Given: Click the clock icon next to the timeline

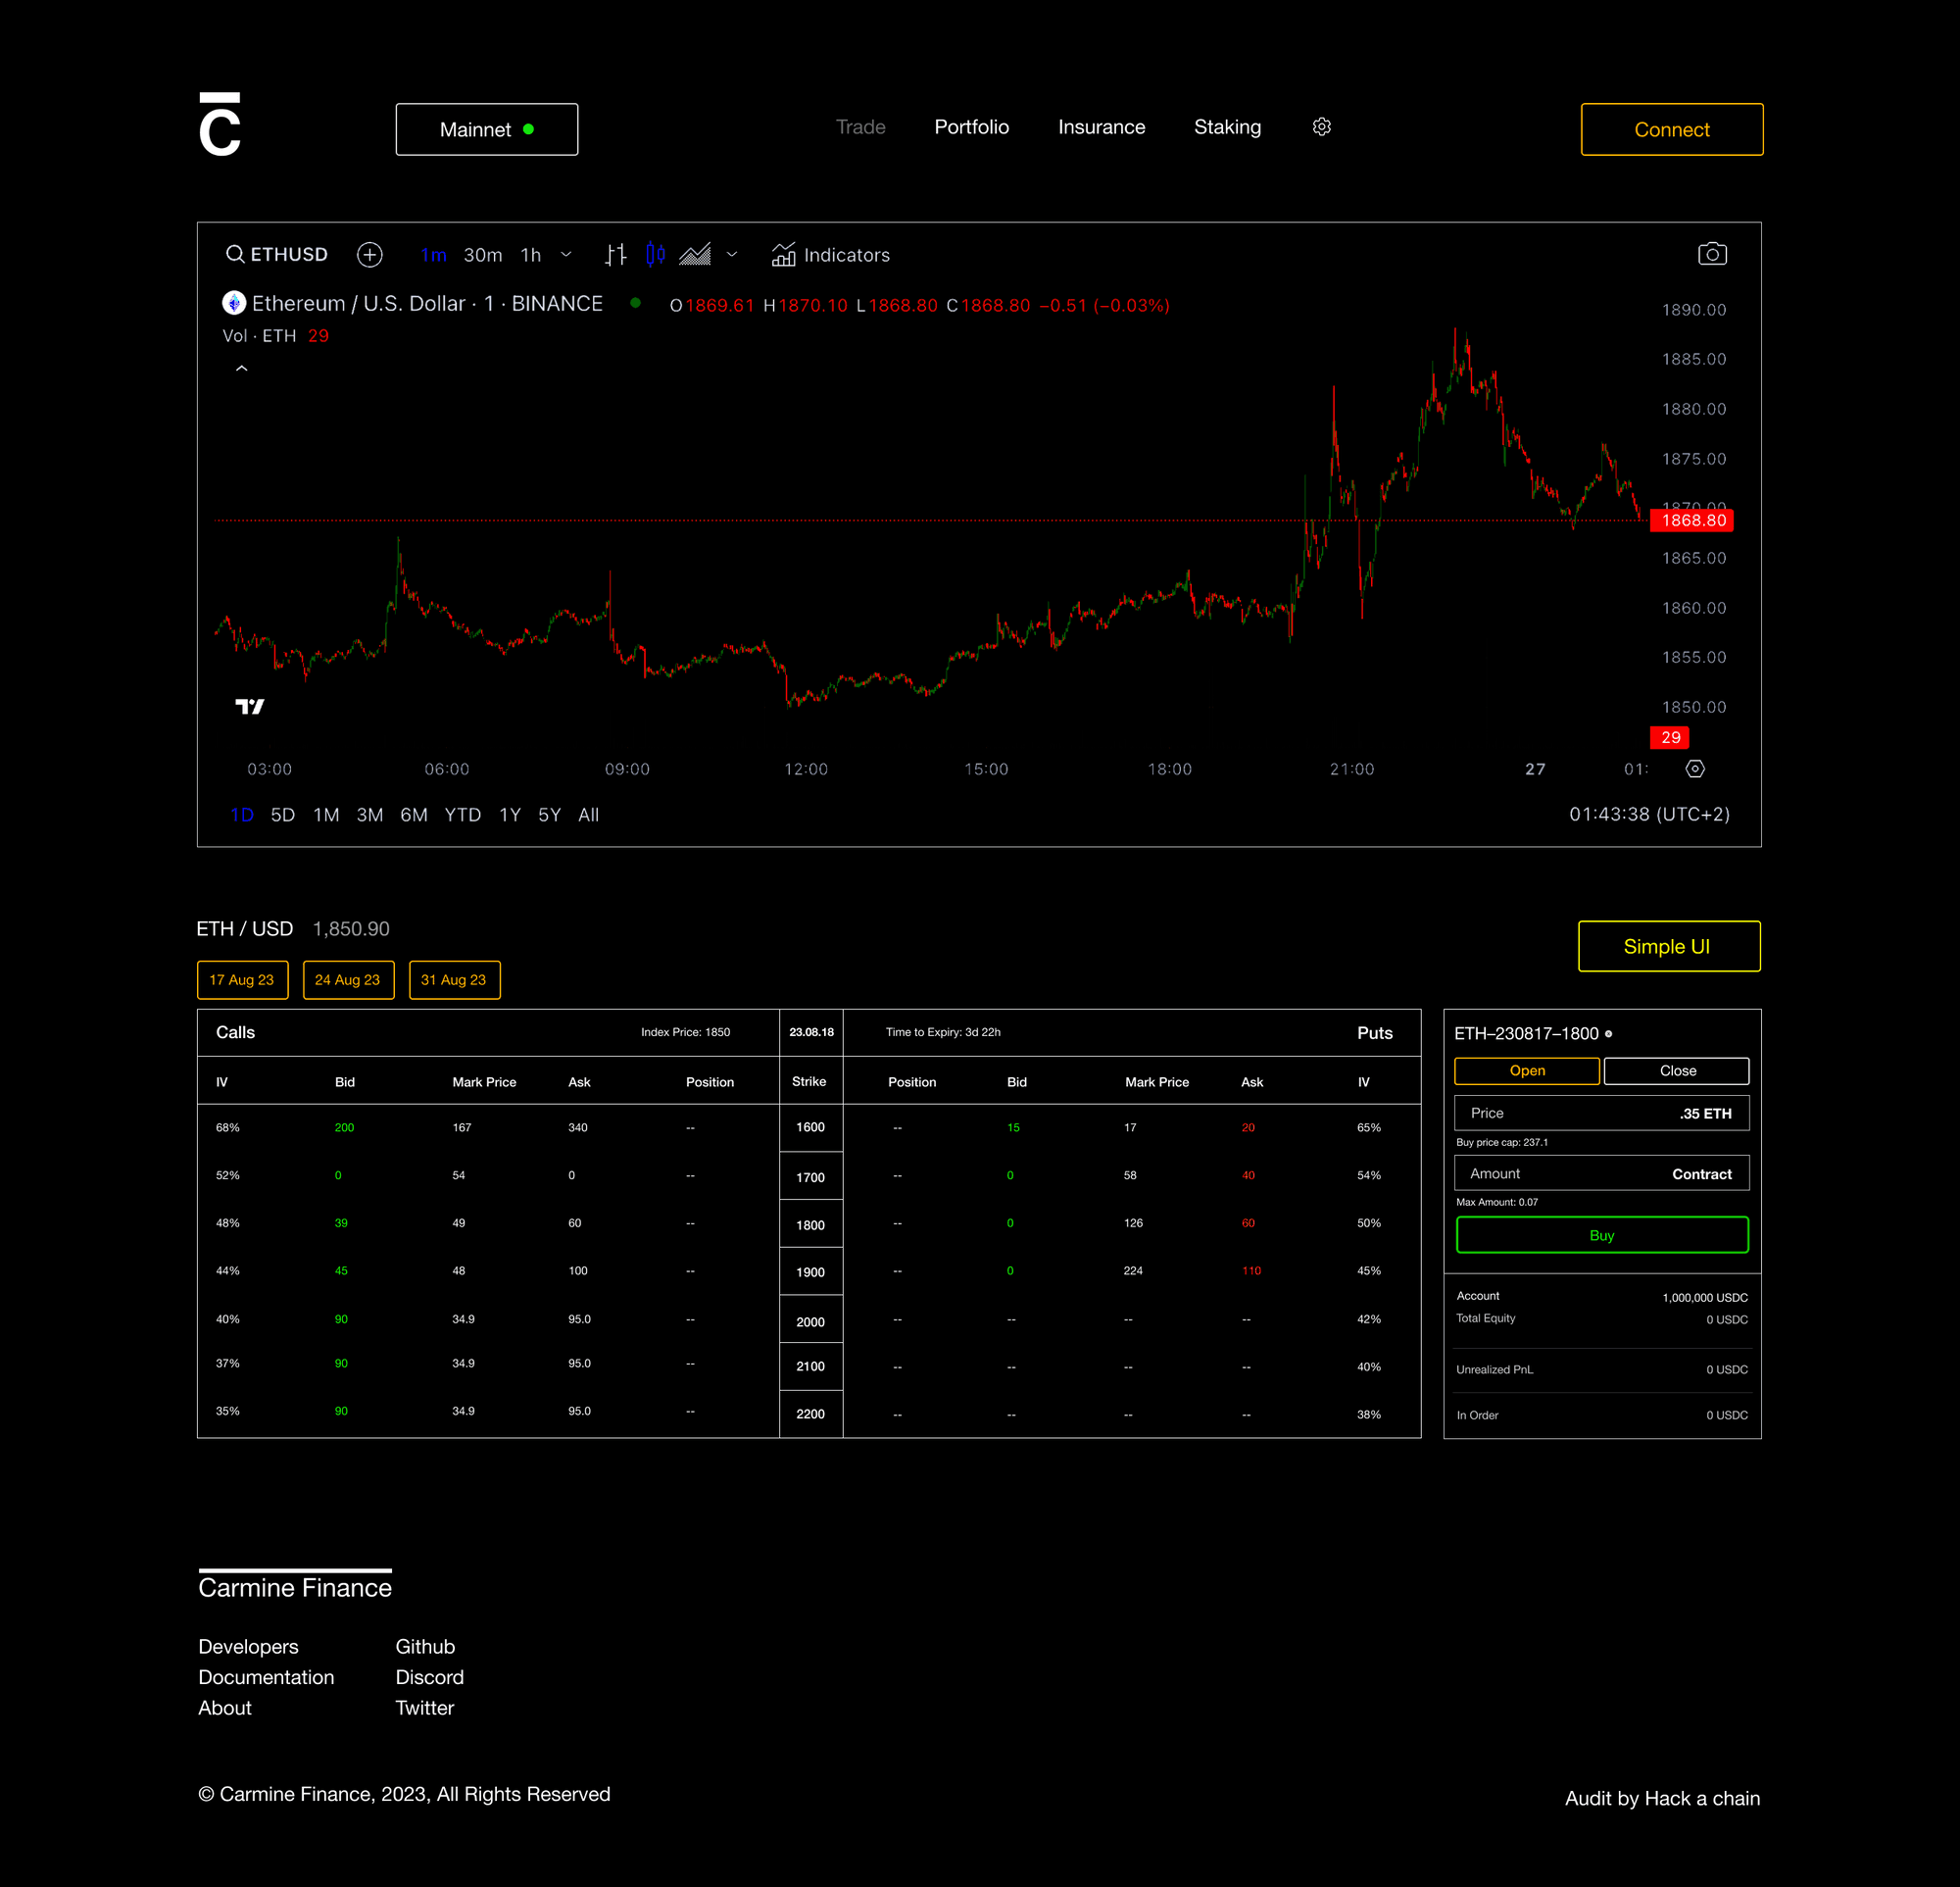Looking at the screenshot, I should pos(1695,769).
